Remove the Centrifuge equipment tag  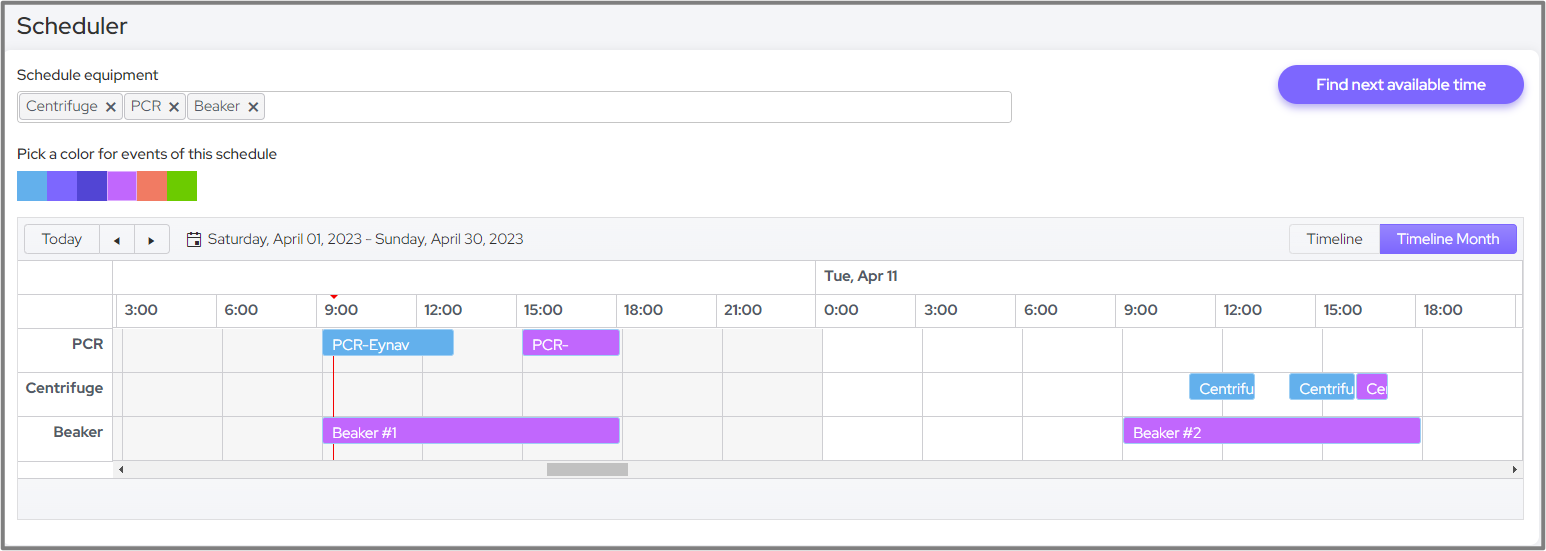pyautogui.click(x=111, y=107)
